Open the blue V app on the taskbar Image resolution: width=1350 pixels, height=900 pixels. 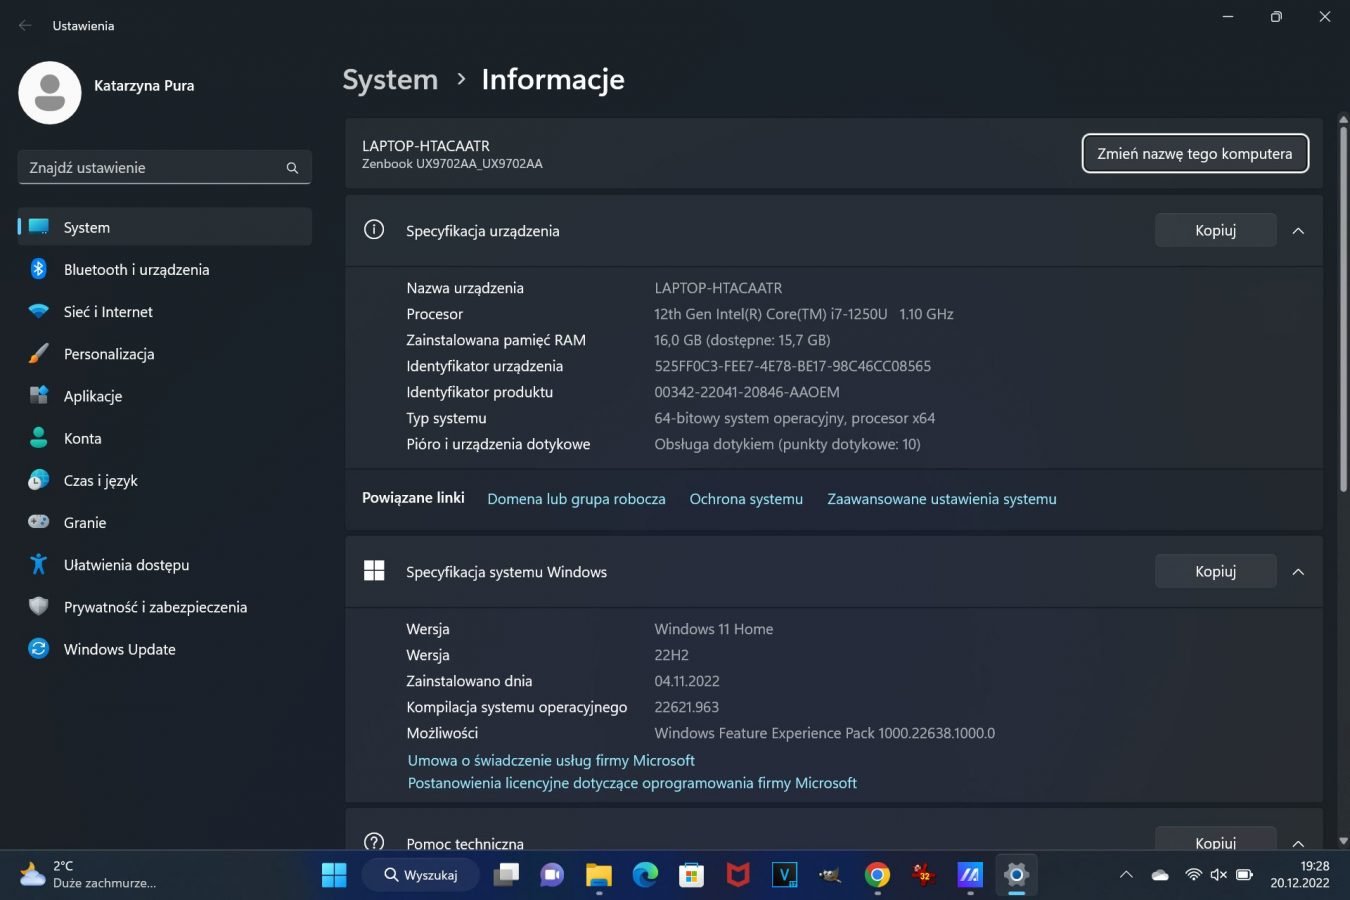pyautogui.click(x=785, y=875)
